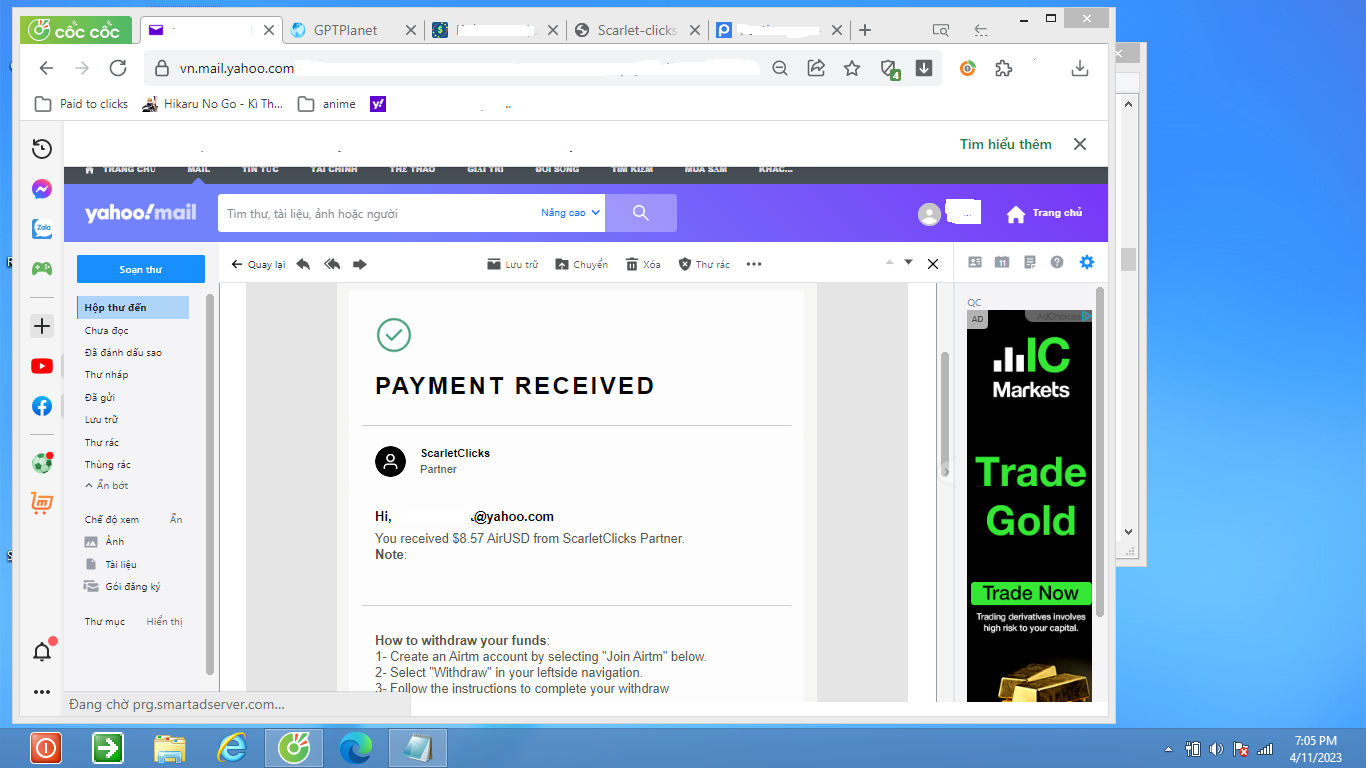Forward the email

(x=360, y=264)
